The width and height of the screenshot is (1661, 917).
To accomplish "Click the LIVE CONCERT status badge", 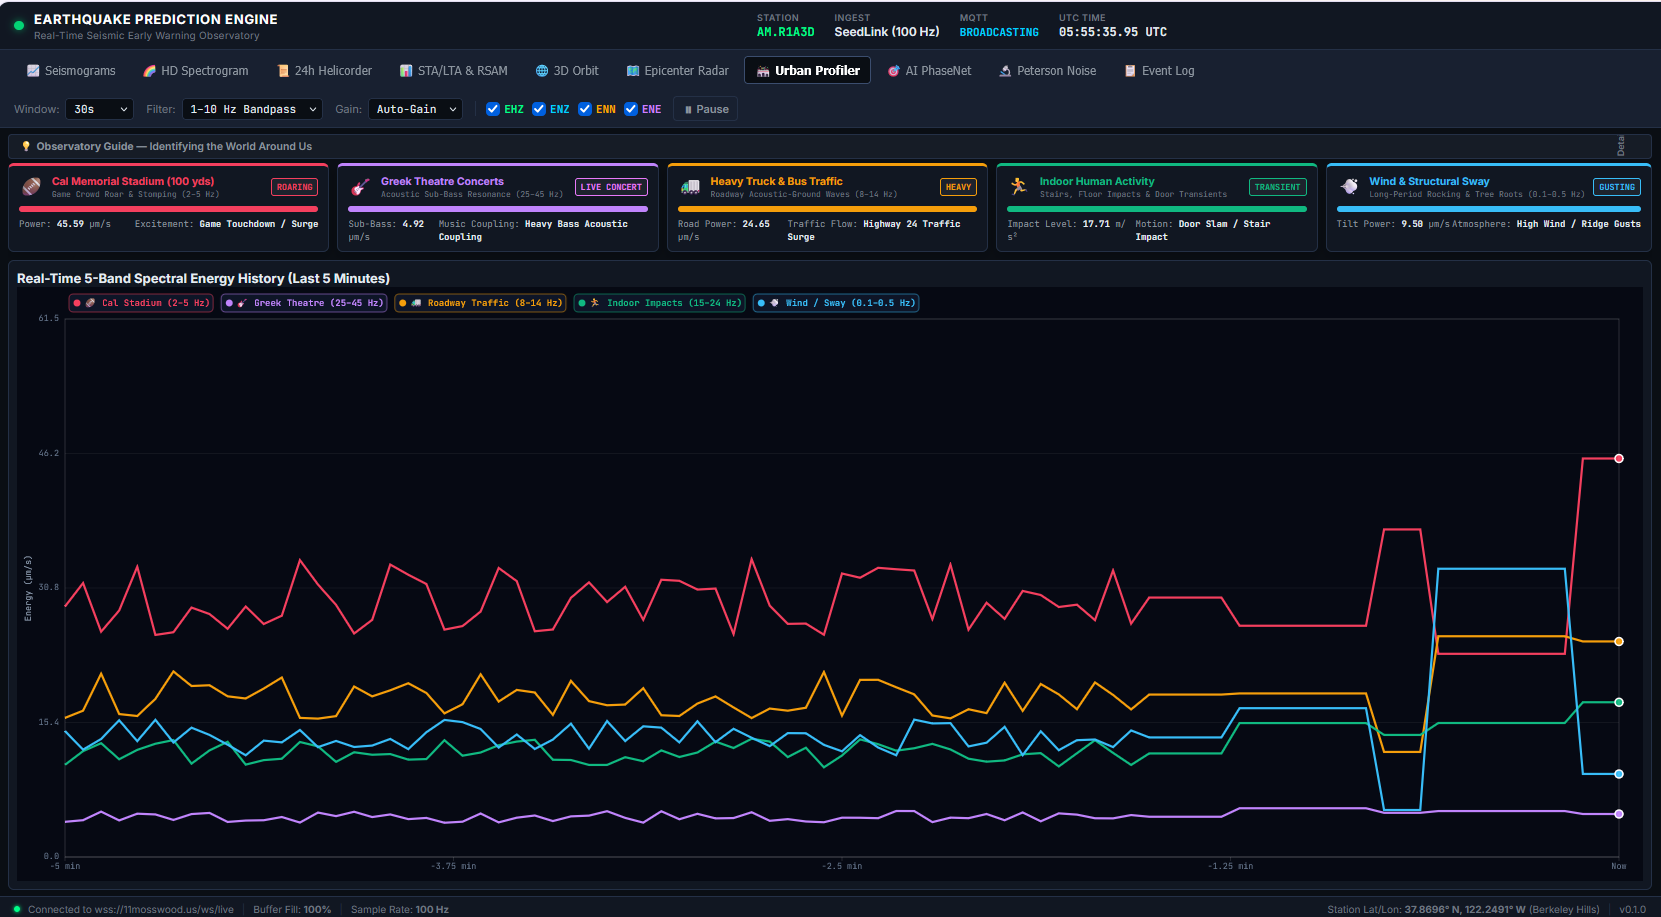I will [611, 187].
